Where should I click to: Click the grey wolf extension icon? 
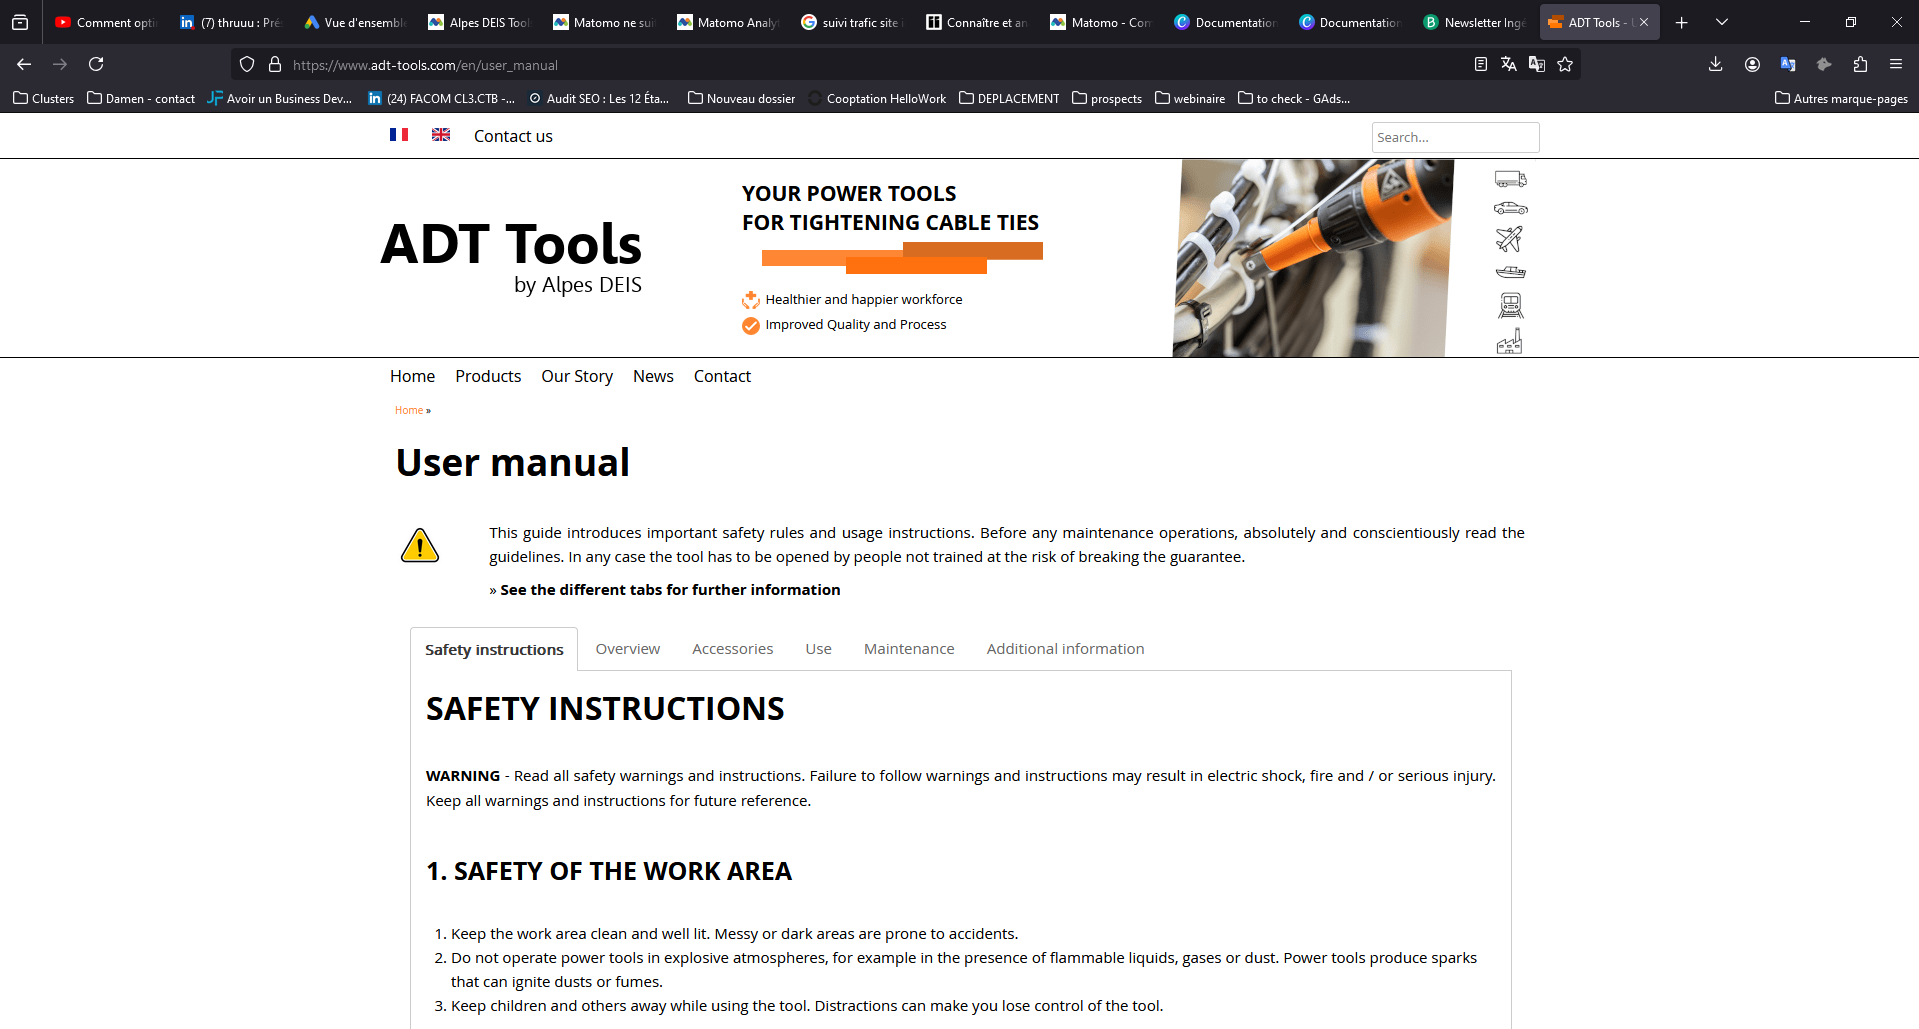(1824, 64)
